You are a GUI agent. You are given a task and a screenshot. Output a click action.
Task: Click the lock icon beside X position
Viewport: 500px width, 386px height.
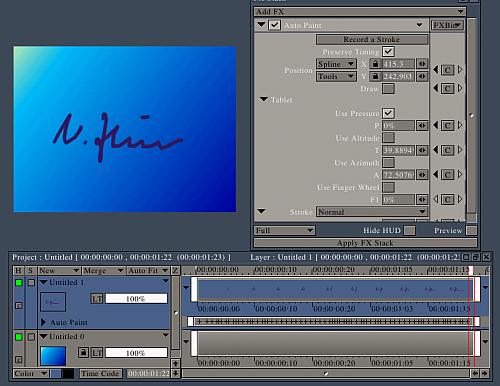[x=375, y=64]
